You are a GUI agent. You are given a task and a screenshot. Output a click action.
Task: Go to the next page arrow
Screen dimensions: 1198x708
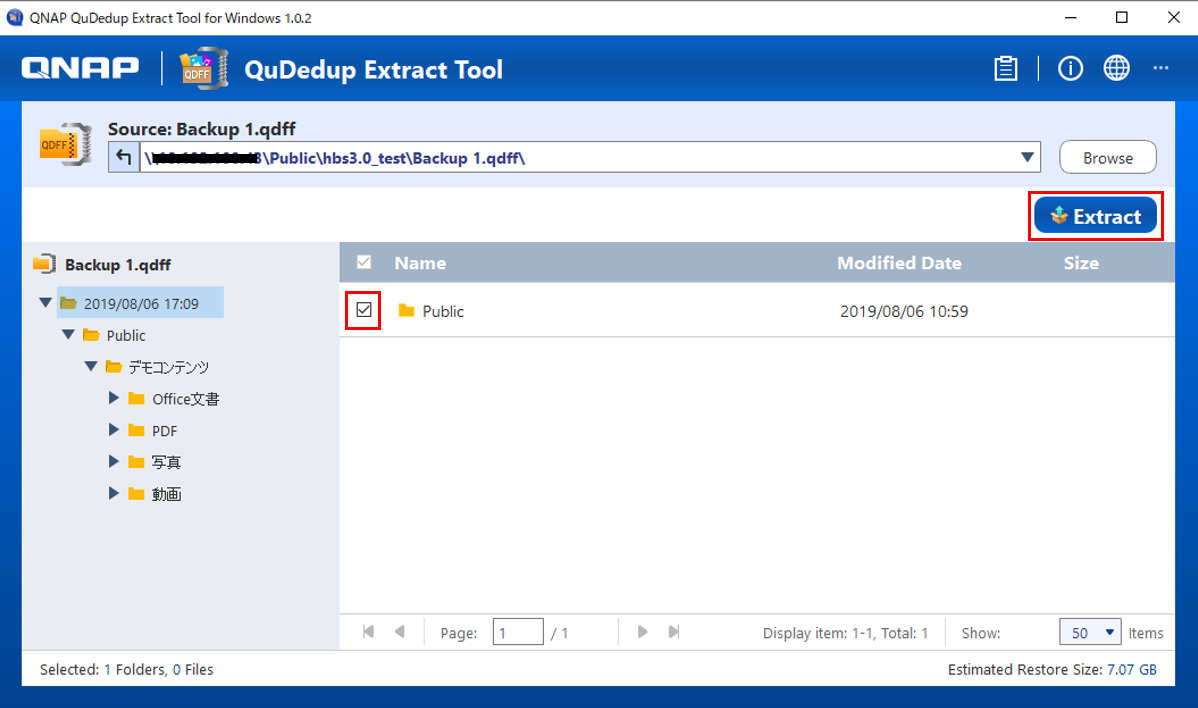(x=643, y=632)
